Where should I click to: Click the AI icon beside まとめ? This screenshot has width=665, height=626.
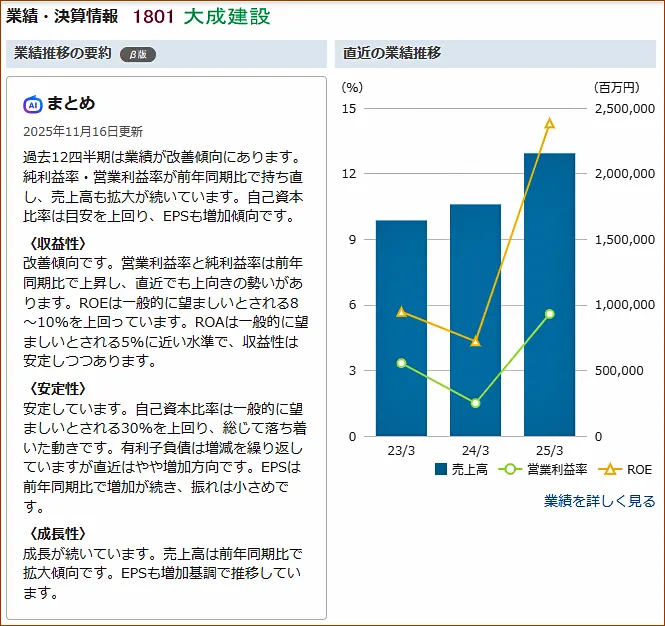(x=33, y=104)
